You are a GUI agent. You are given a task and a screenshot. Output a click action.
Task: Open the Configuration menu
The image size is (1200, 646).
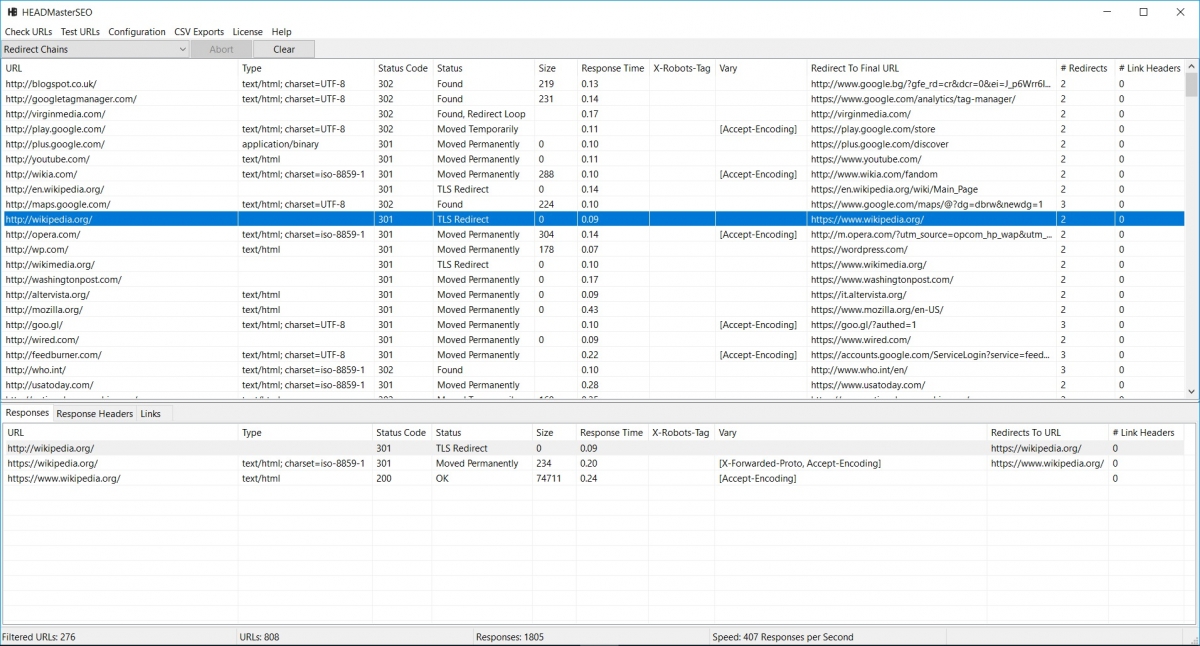click(137, 32)
